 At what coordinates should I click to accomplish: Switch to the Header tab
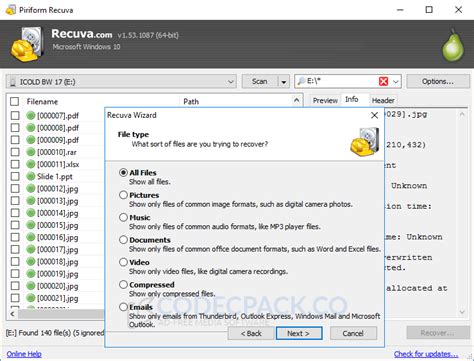[x=383, y=100]
